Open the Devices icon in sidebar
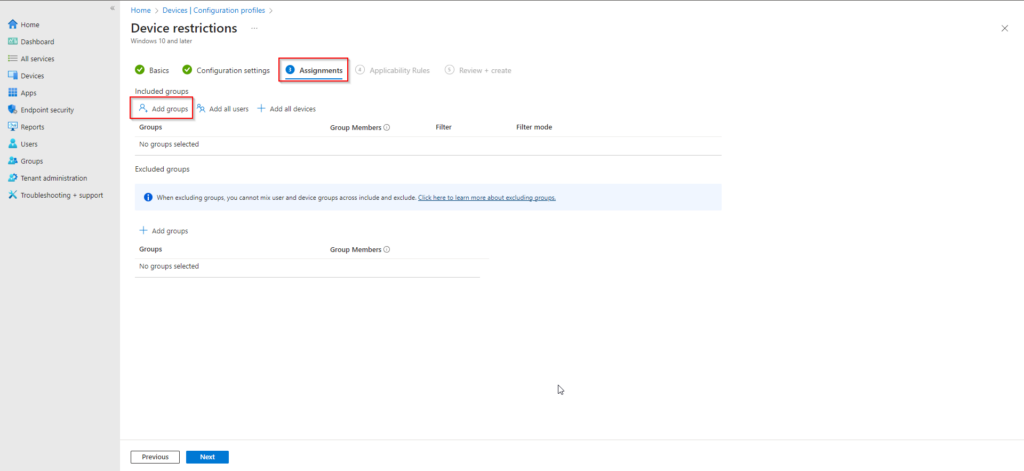 point(12,76)
